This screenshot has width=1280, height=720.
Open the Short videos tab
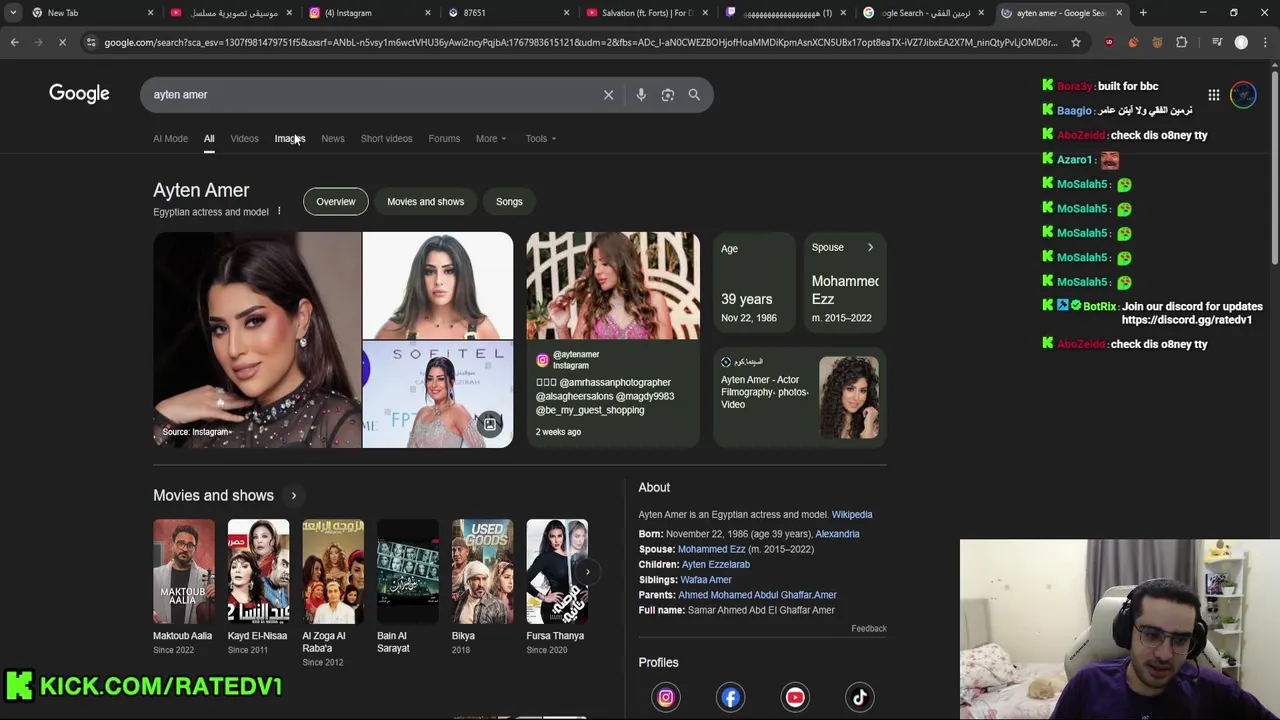click(386, 139)
